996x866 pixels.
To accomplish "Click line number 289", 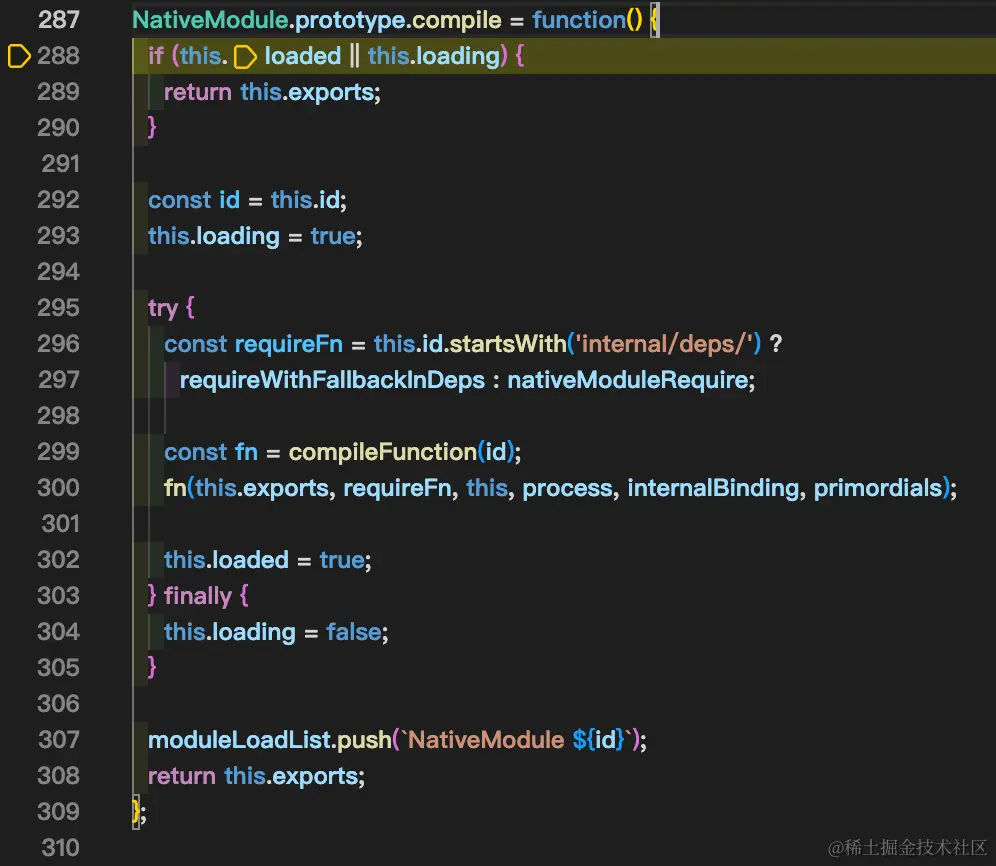I will point(58,92).
